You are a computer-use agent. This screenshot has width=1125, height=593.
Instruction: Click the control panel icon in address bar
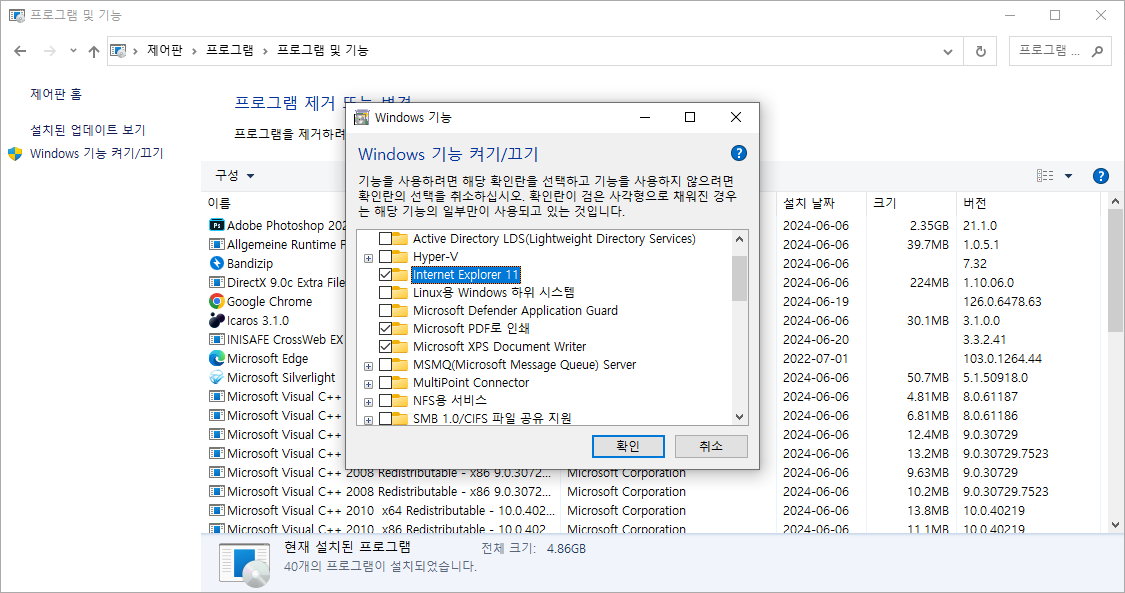coord(118,51)
